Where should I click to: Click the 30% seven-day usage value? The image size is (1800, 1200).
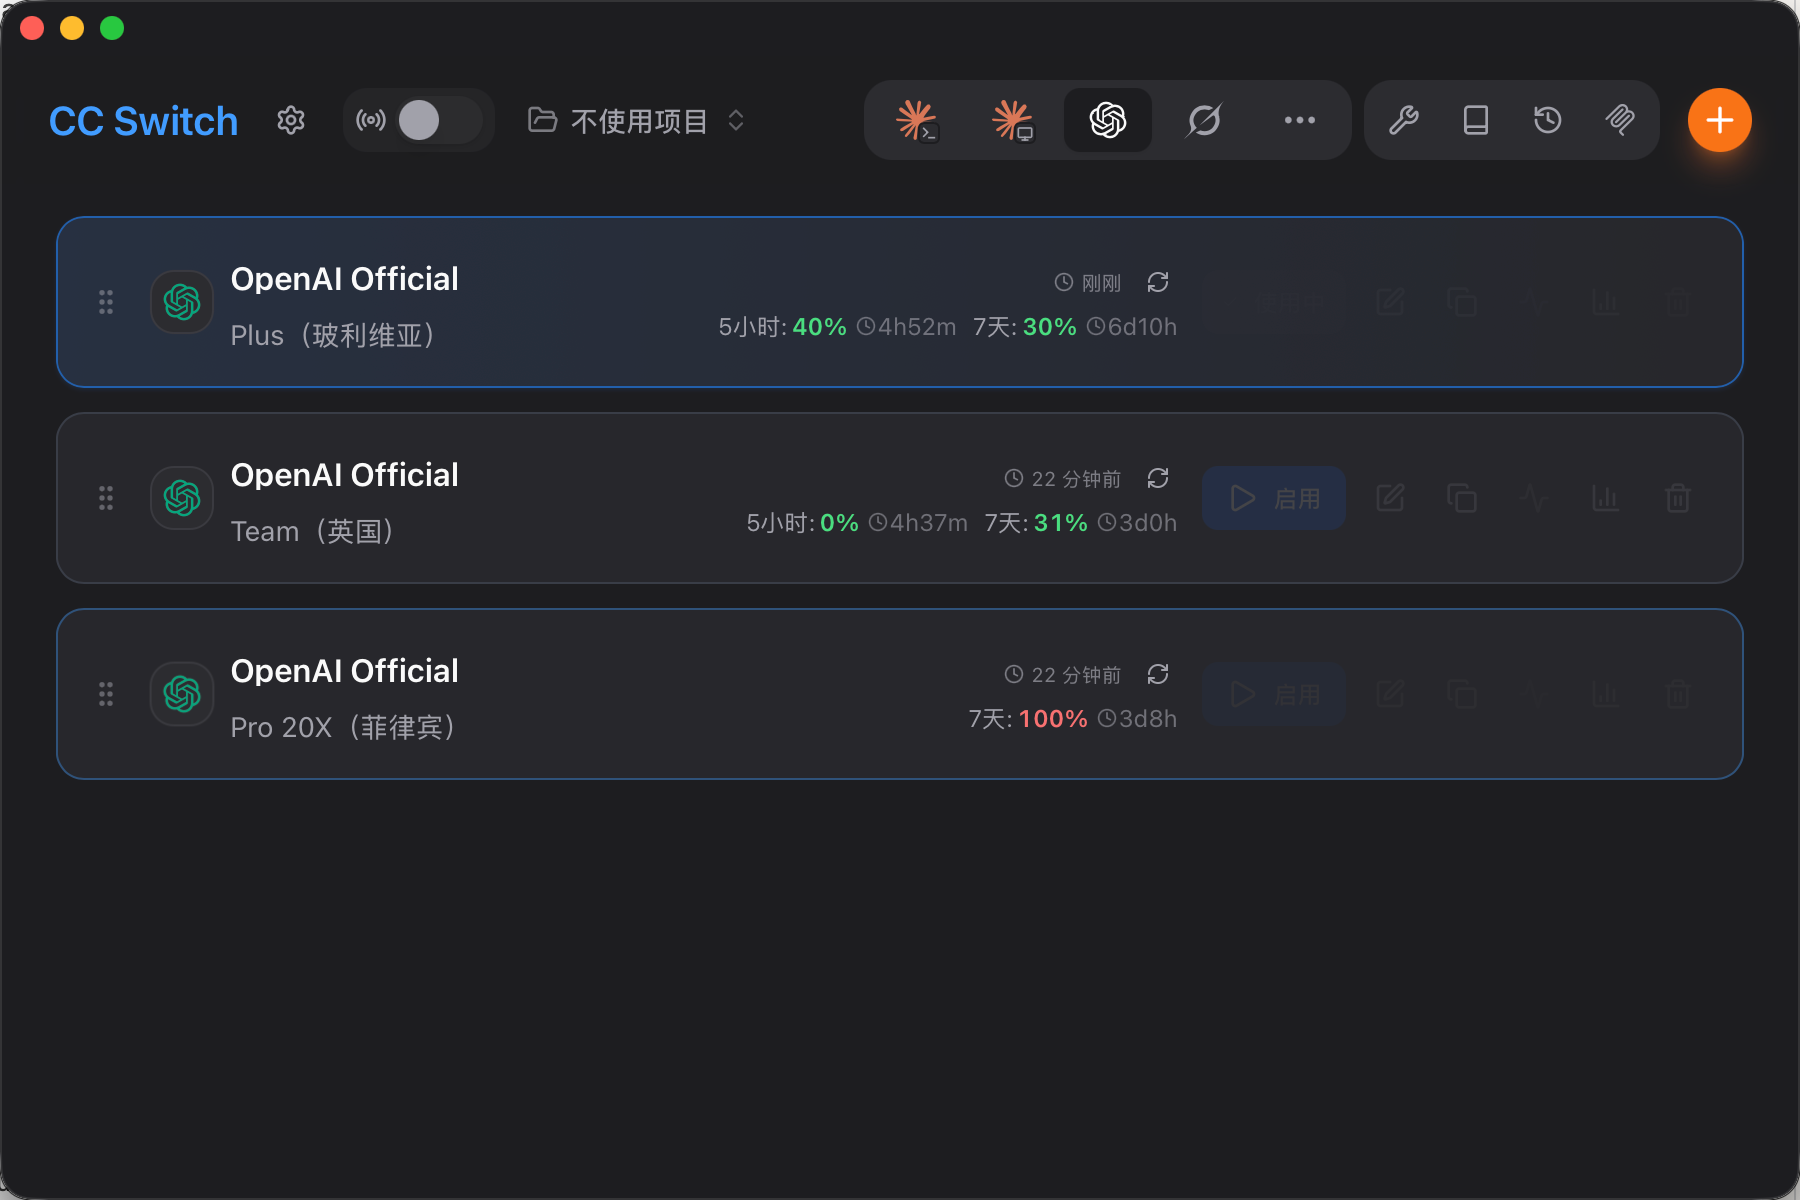click(1050, 327)
